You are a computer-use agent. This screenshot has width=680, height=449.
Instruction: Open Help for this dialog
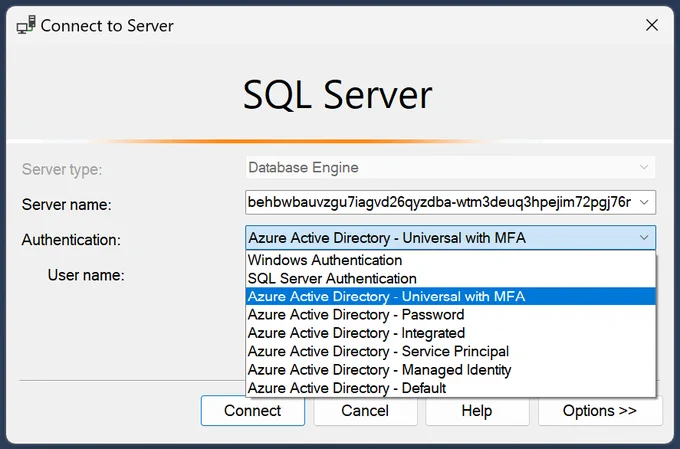coord(477,411)
